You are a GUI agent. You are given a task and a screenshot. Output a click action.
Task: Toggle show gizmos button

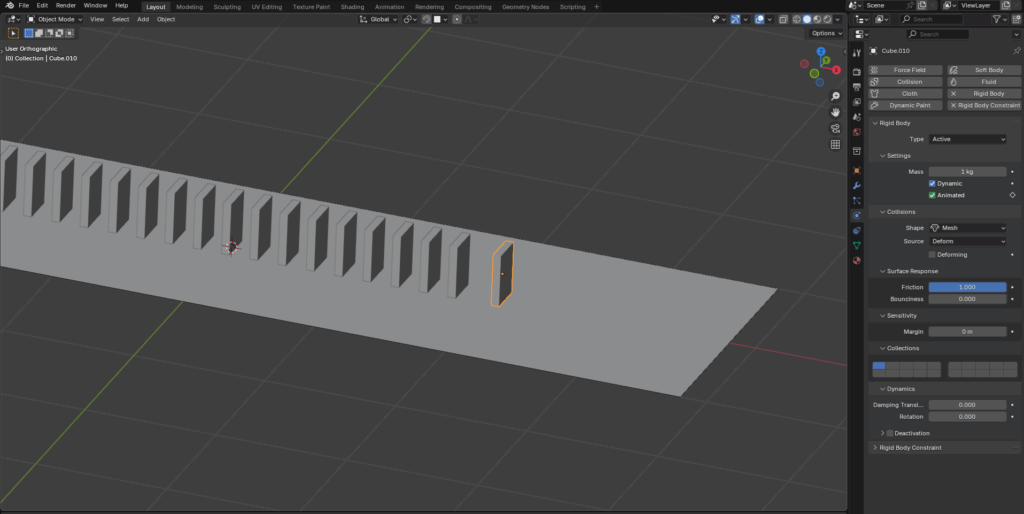(x=735, y=20)
